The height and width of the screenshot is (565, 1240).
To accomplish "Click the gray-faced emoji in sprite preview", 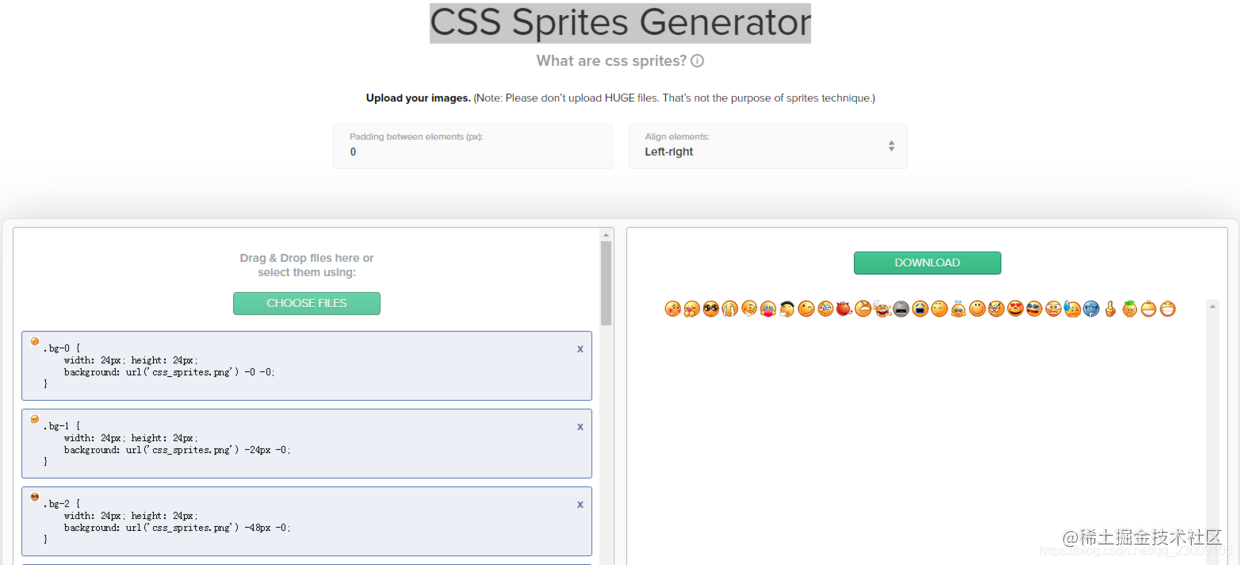I will [901, 309].
